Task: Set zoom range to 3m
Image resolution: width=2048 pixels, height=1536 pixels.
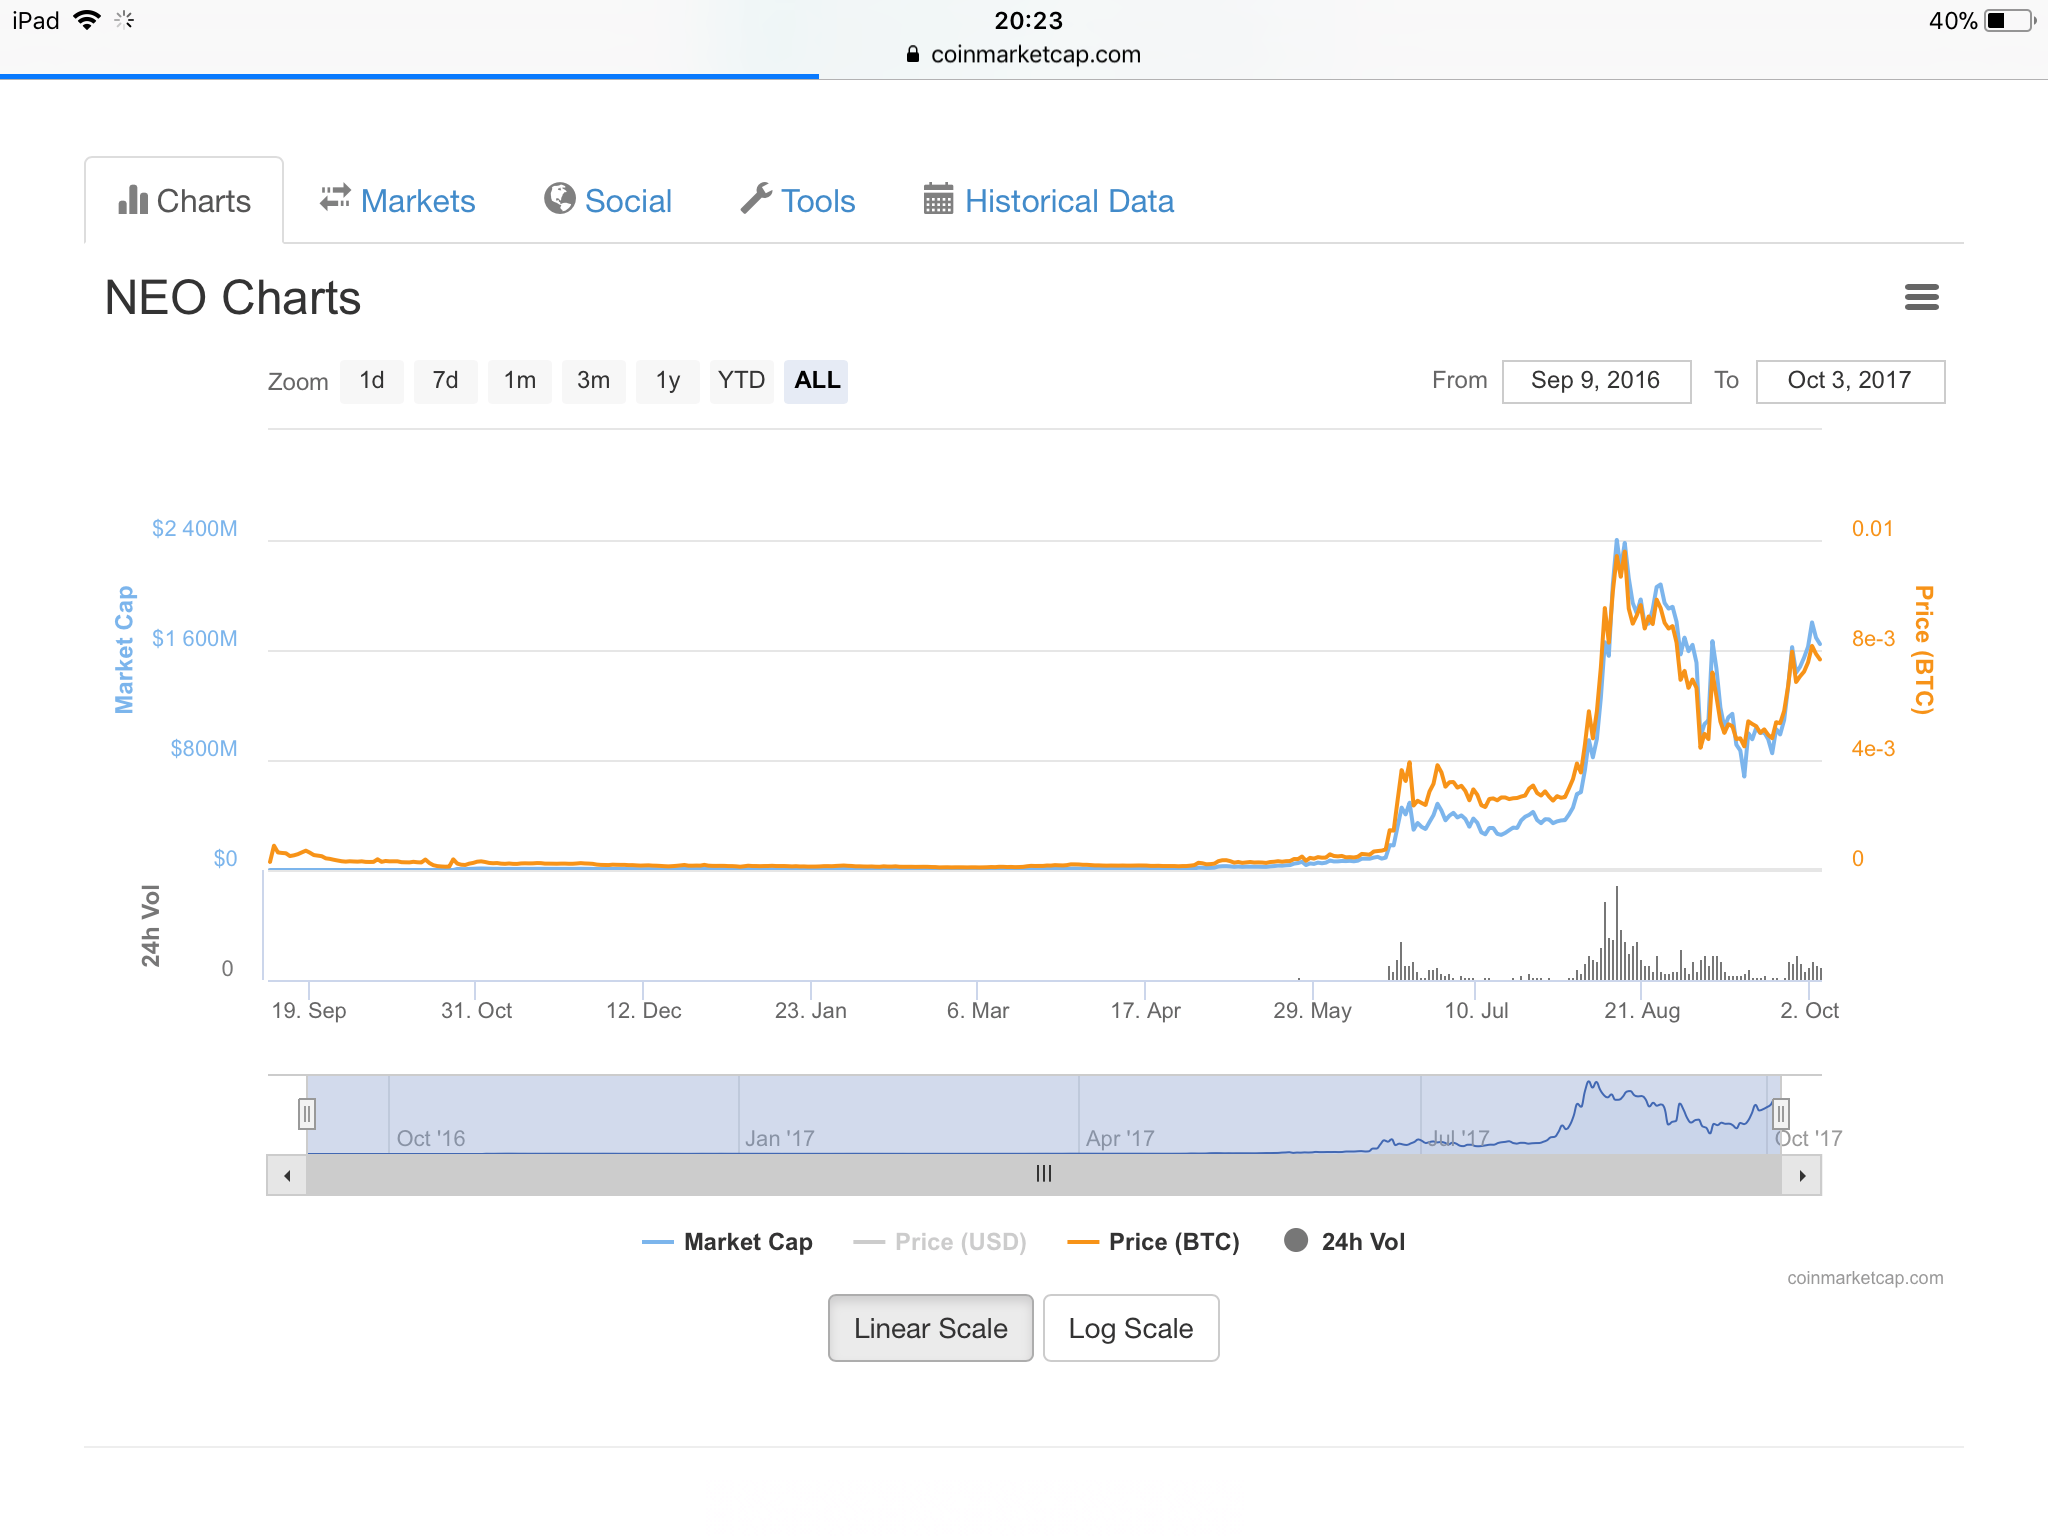Action: point(594,381)
